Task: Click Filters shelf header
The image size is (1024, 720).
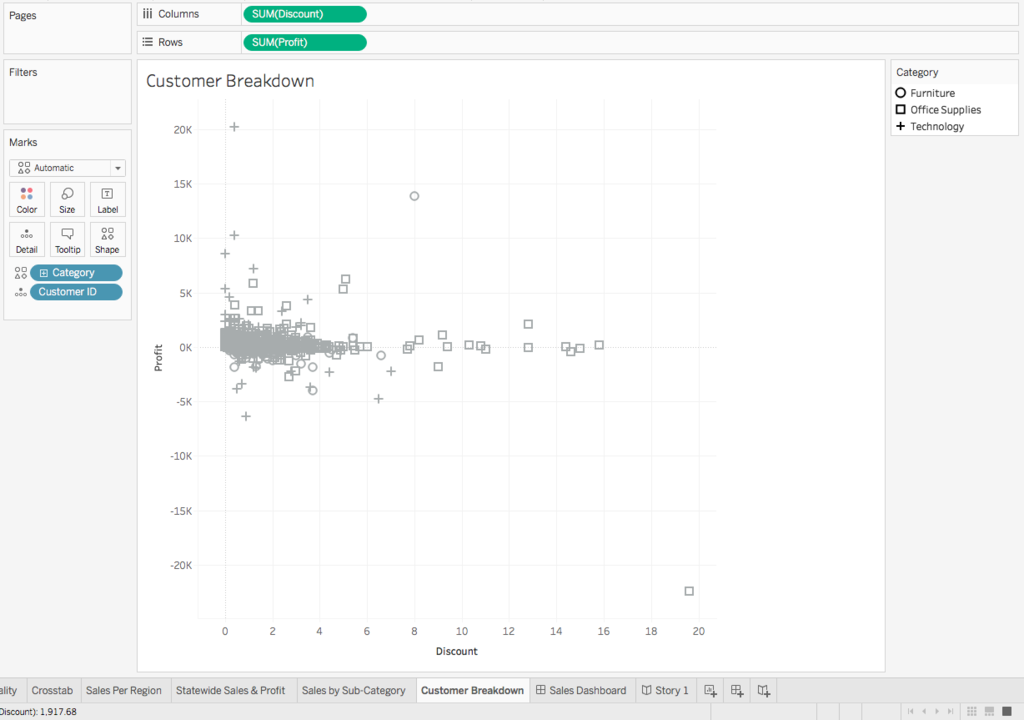Action: click(x=23, y=72)
